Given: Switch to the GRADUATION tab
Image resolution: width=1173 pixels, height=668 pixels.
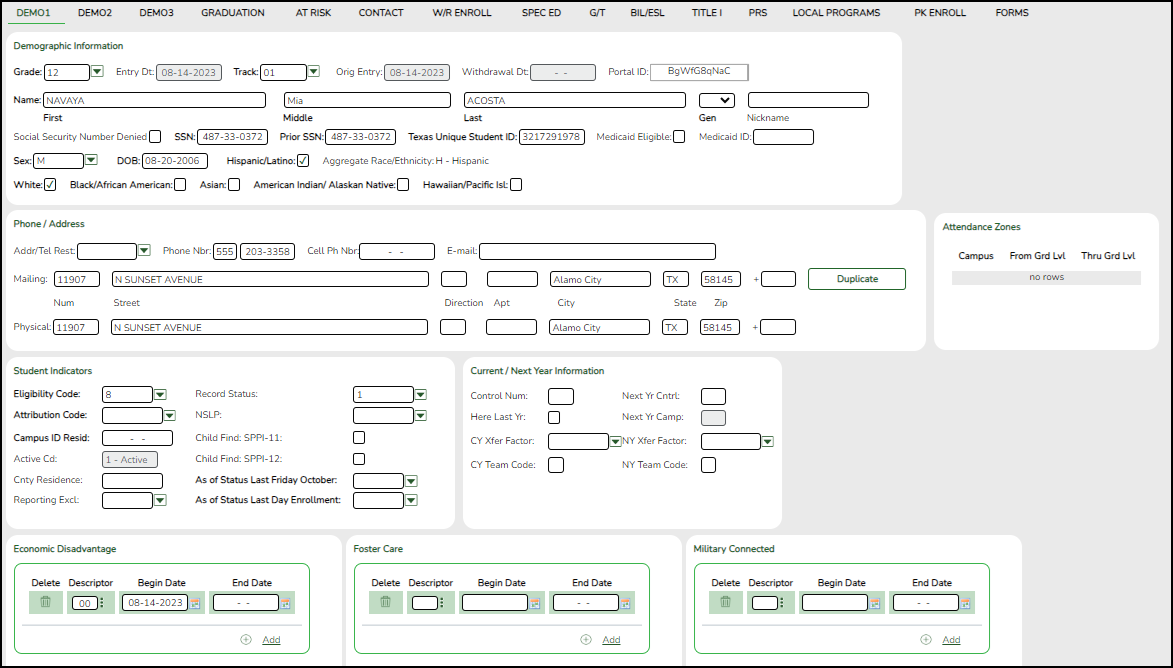Looking at the screenshot, I should click(x=233, y=13).
